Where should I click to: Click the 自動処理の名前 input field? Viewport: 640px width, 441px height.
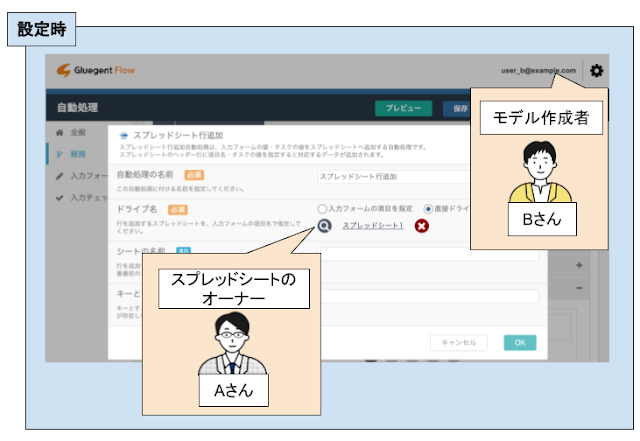click(x=394, y=176)
